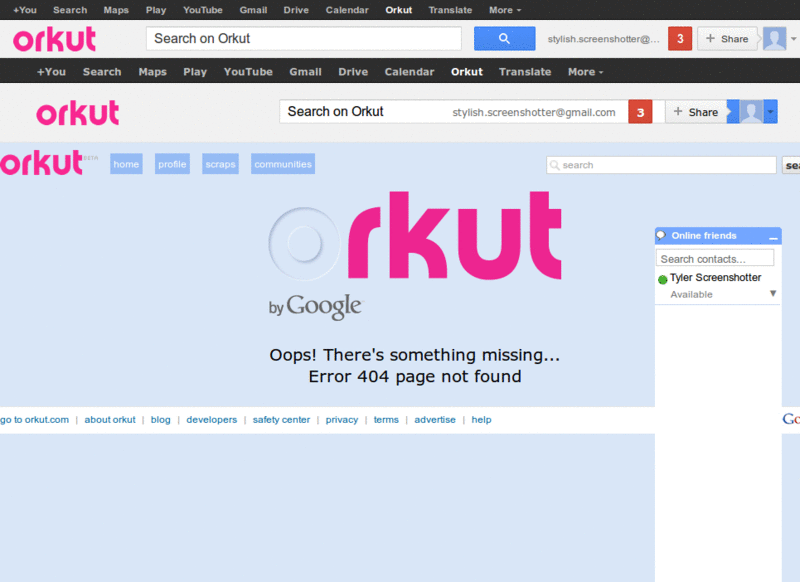Open the More menu in top bar
The image size is (800, 582).
[x=505, y=10]
